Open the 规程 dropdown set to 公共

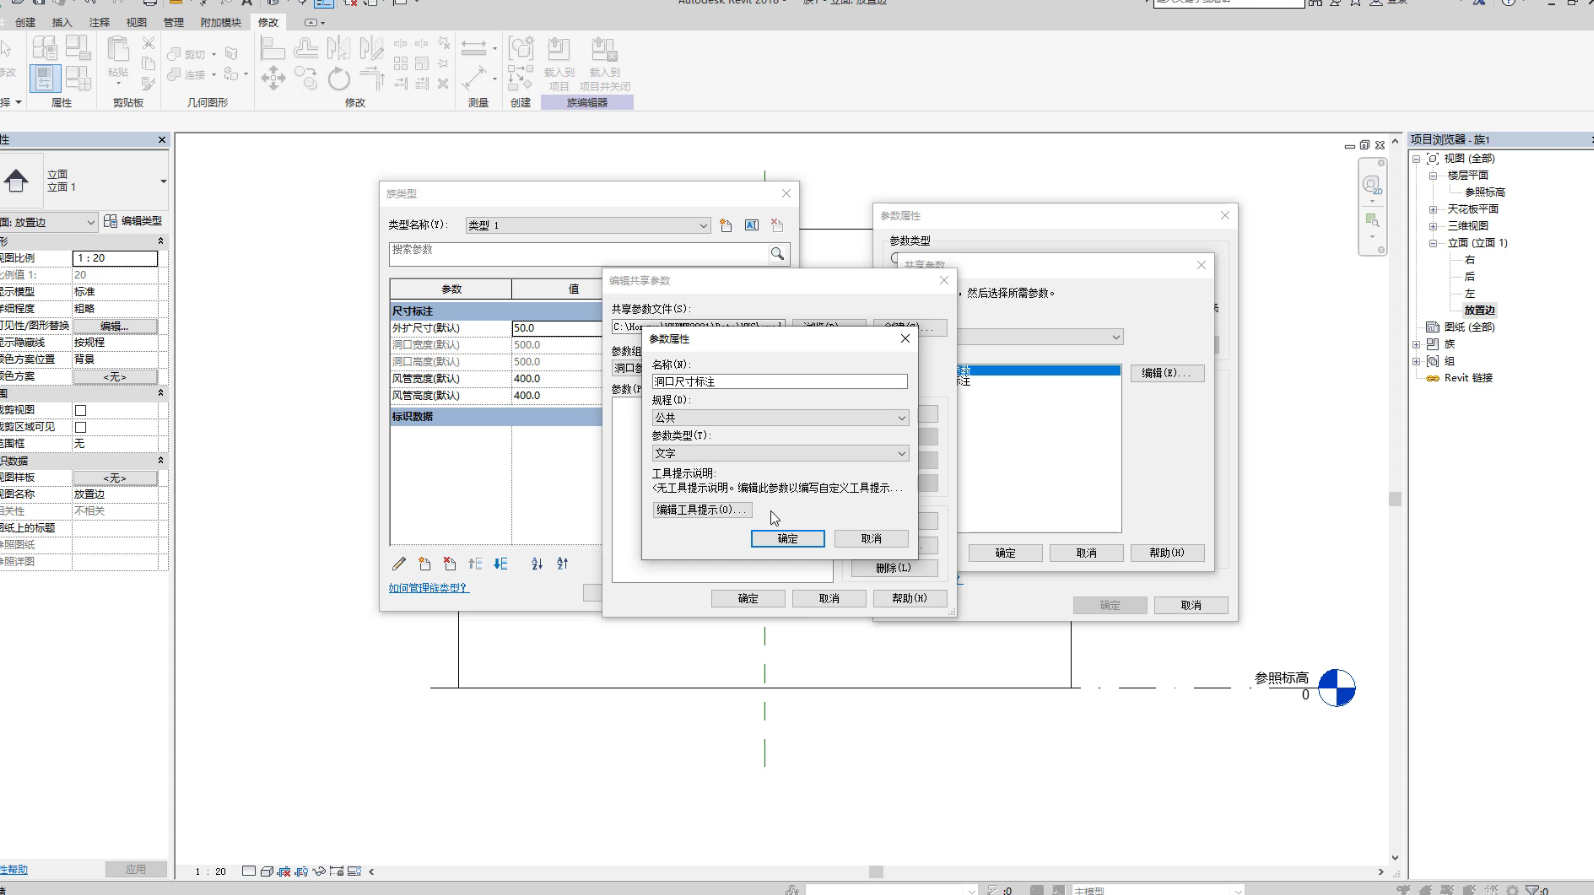point(780,418)
